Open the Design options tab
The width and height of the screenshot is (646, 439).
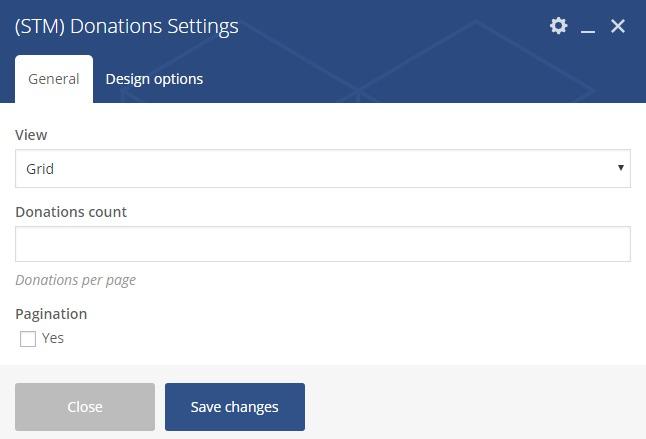click(154, 79)
